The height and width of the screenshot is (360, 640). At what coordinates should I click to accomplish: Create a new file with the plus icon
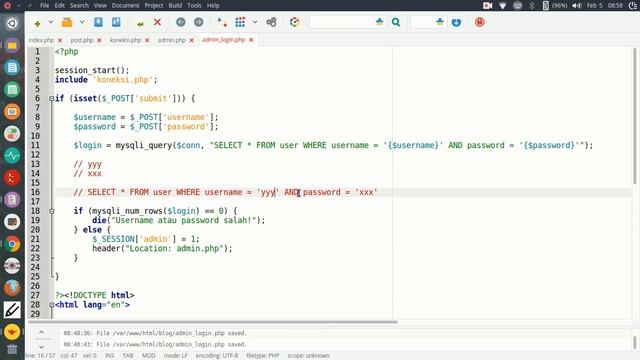[x=37, y=23]
